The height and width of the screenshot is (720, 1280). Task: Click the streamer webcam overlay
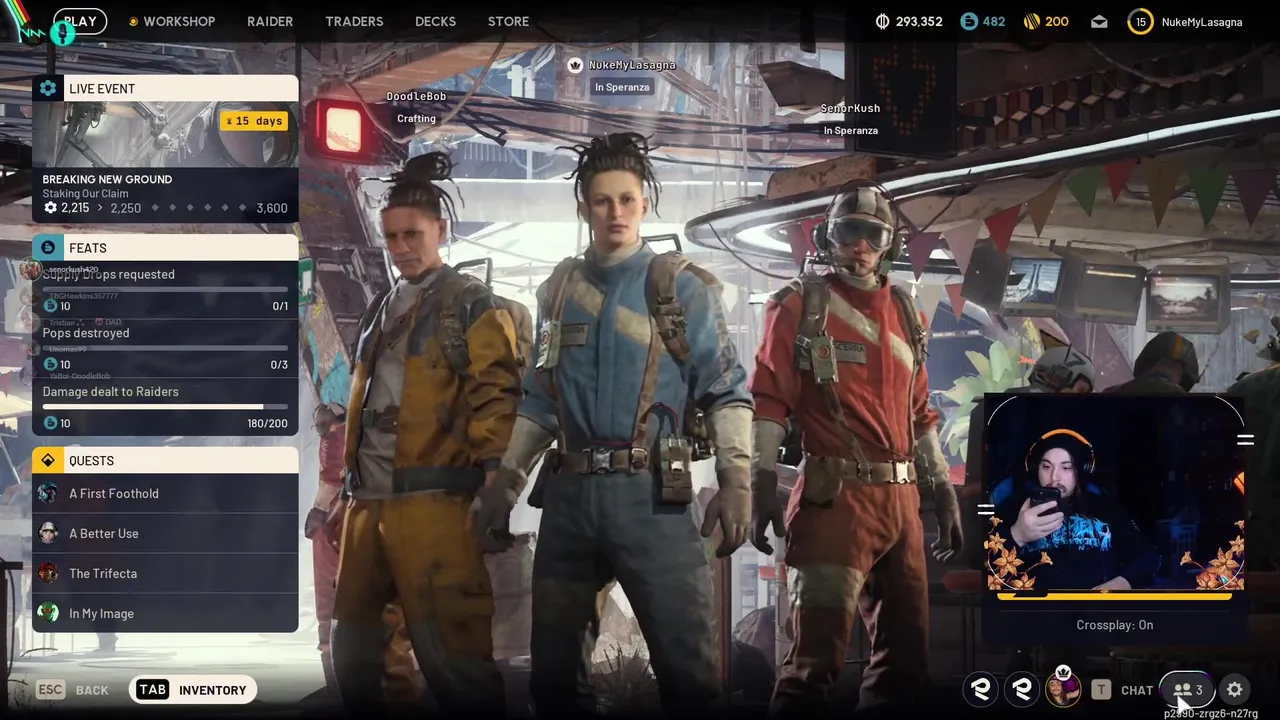pyautogui.click(x=1115, y=492)
